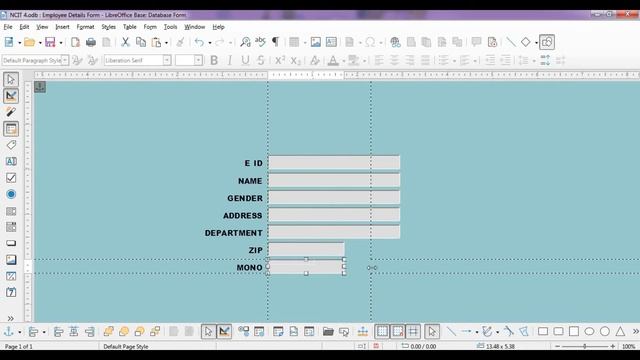
Task: Click the Save document icon
Action: click(50, 42)
